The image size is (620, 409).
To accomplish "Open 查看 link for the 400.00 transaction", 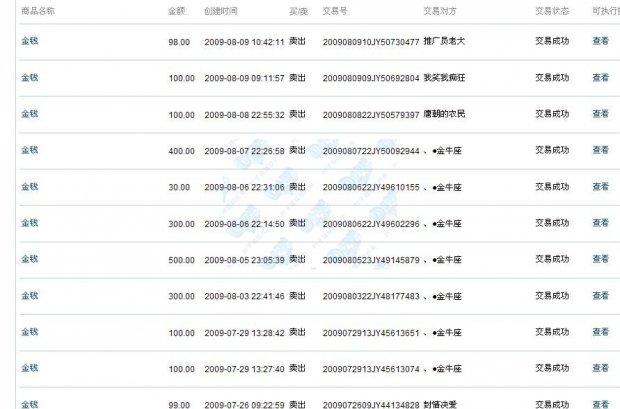I will point(600,150).
